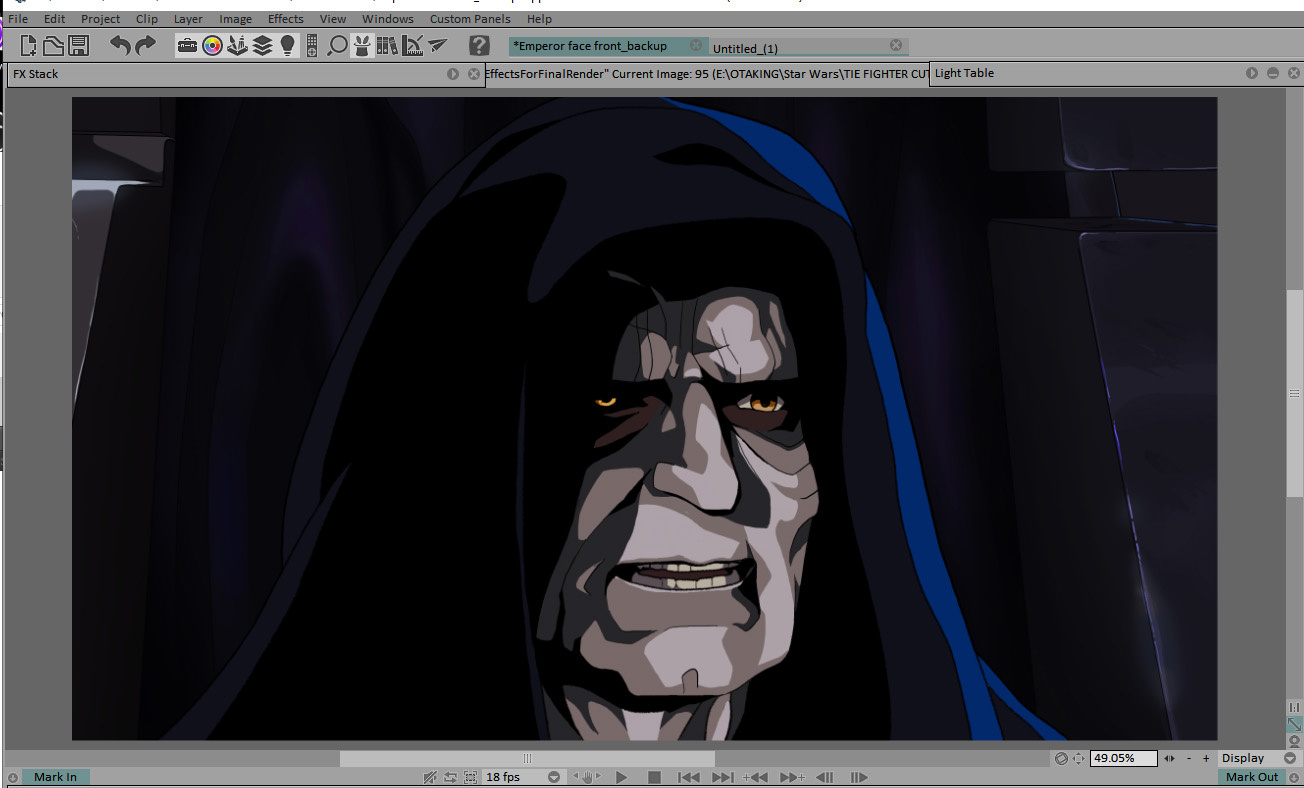Viewport: 1304px width, 788px height.
Task: Open the File menu
Action: [18, 19]
